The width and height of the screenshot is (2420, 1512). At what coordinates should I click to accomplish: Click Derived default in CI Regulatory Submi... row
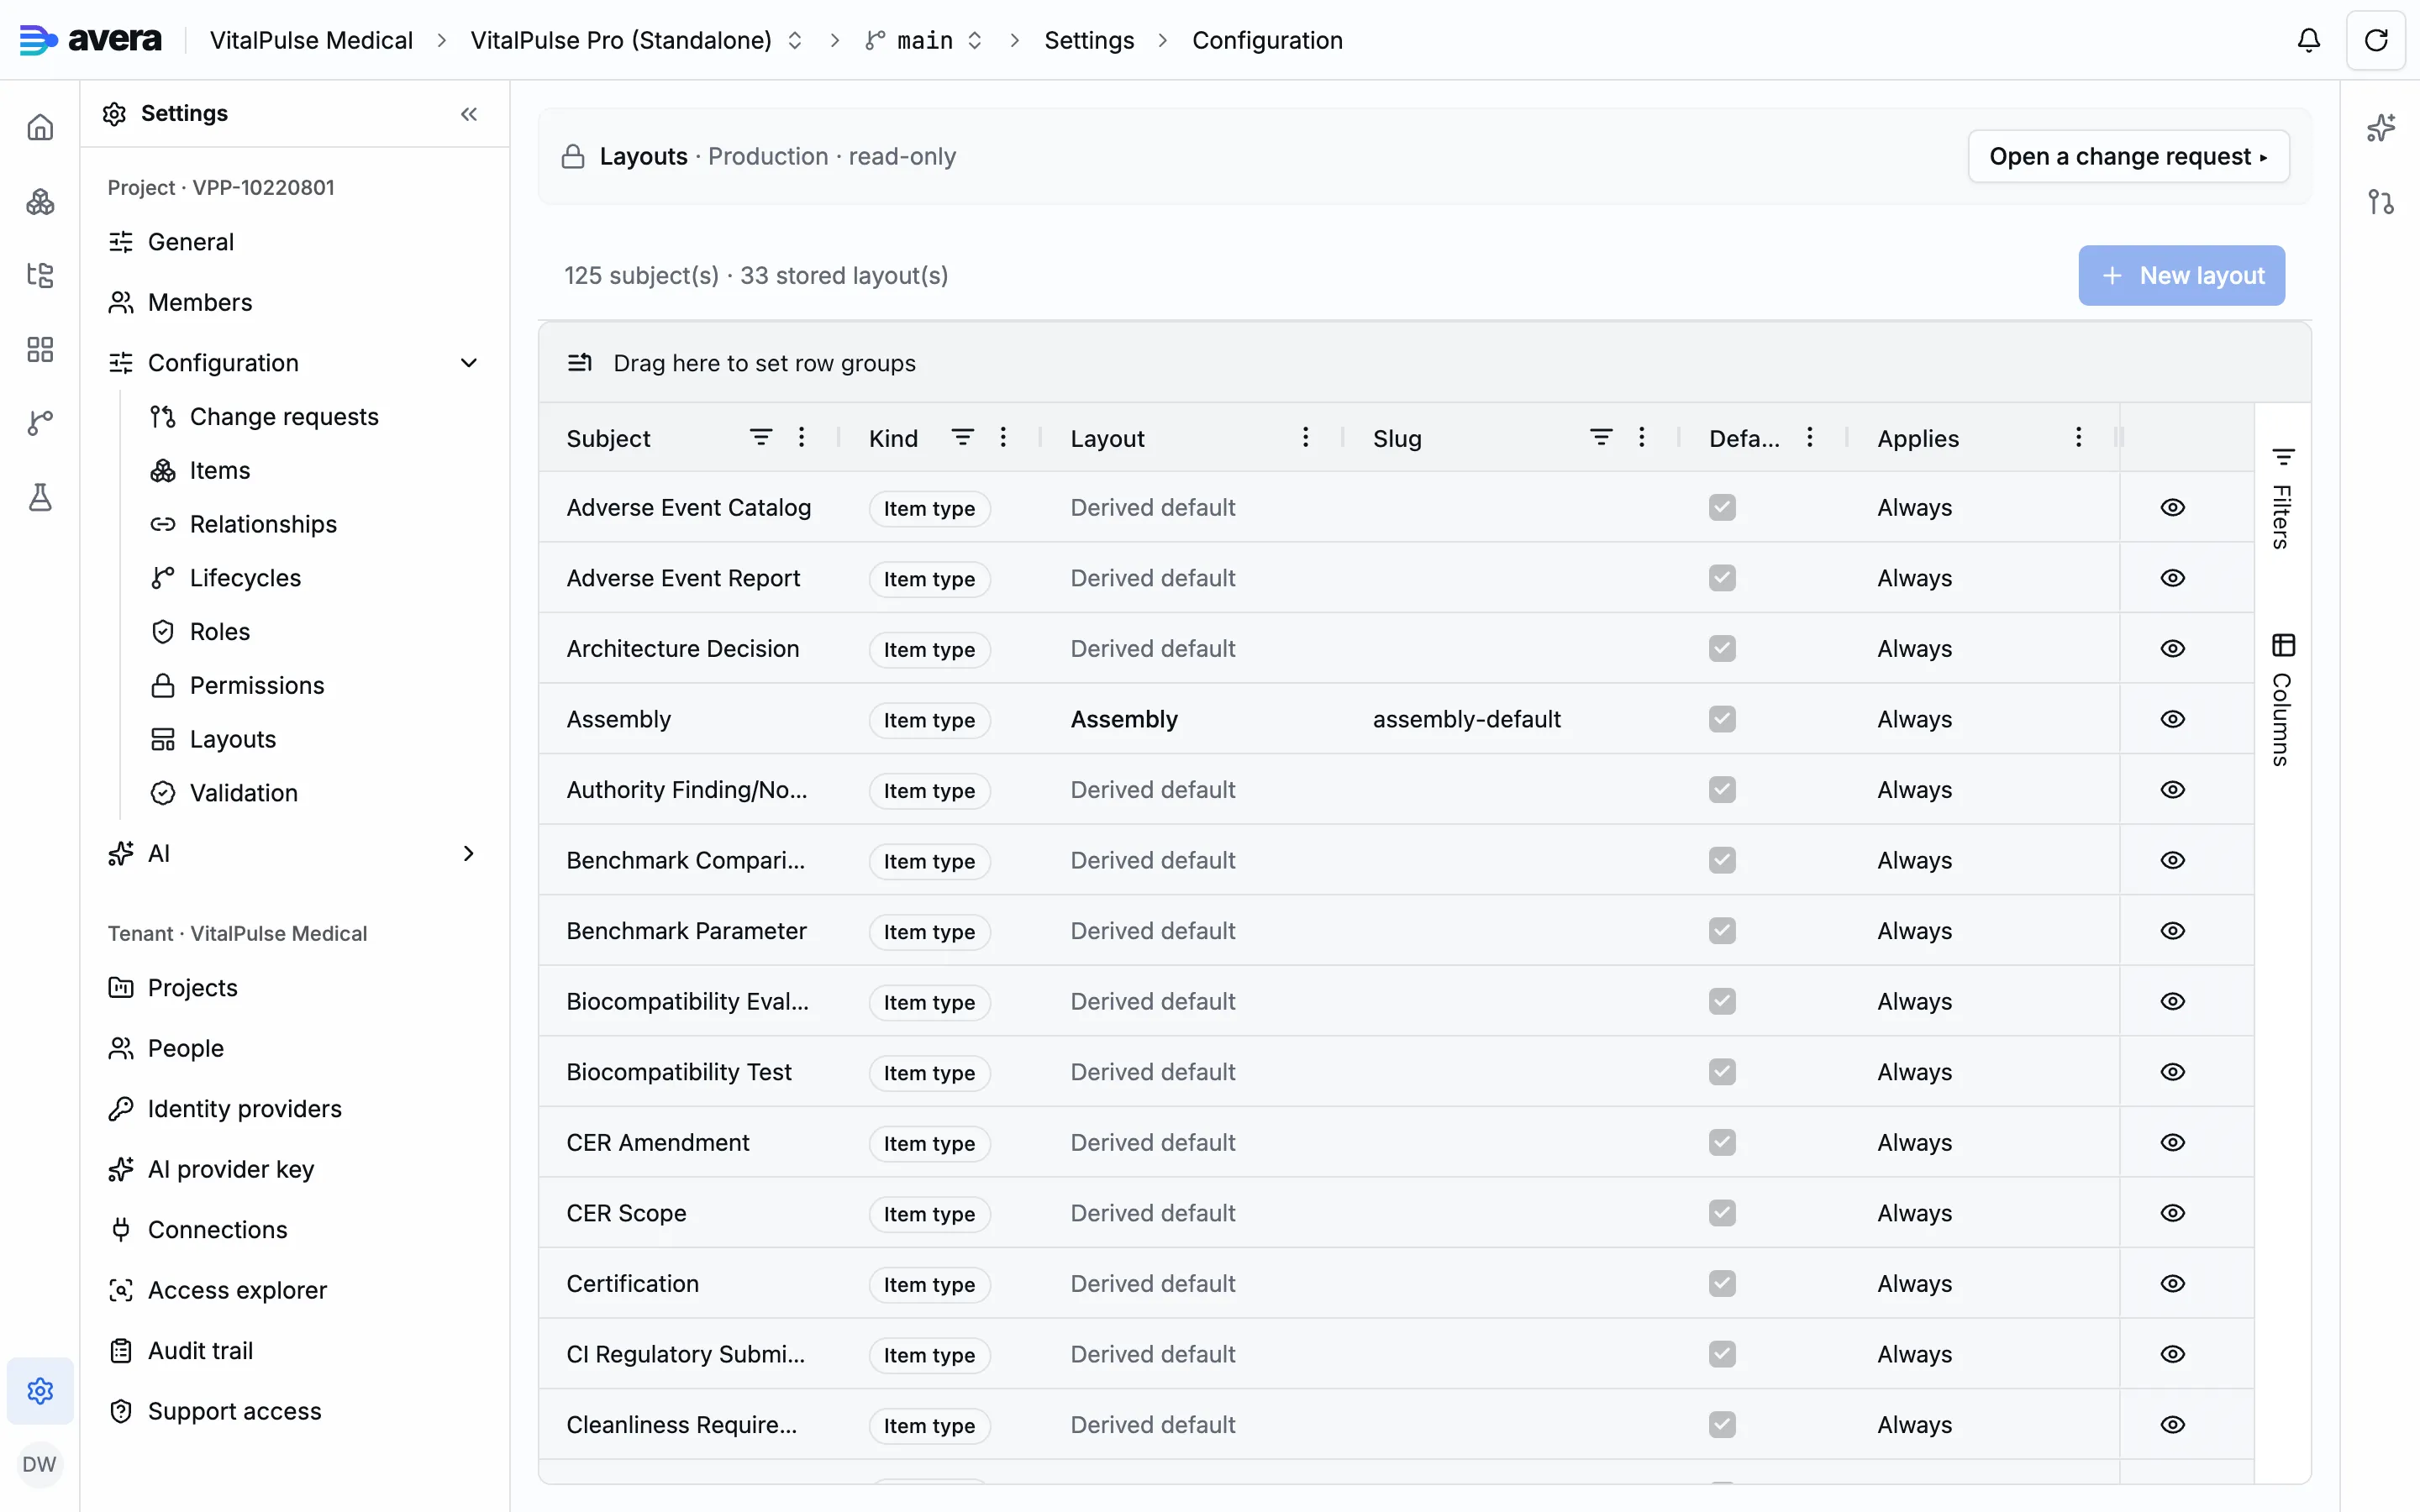[1153, 1354]
